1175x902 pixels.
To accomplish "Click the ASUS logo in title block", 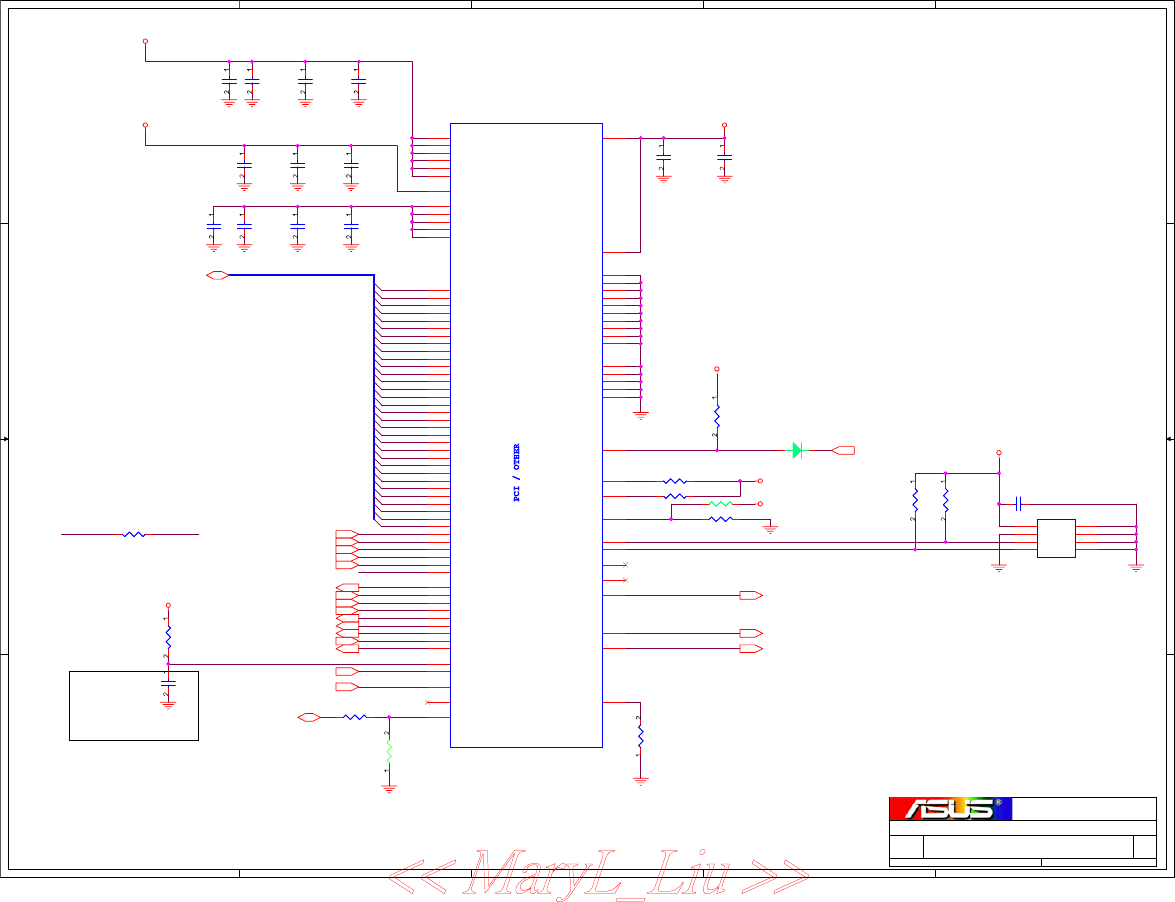I will [950, 809].
